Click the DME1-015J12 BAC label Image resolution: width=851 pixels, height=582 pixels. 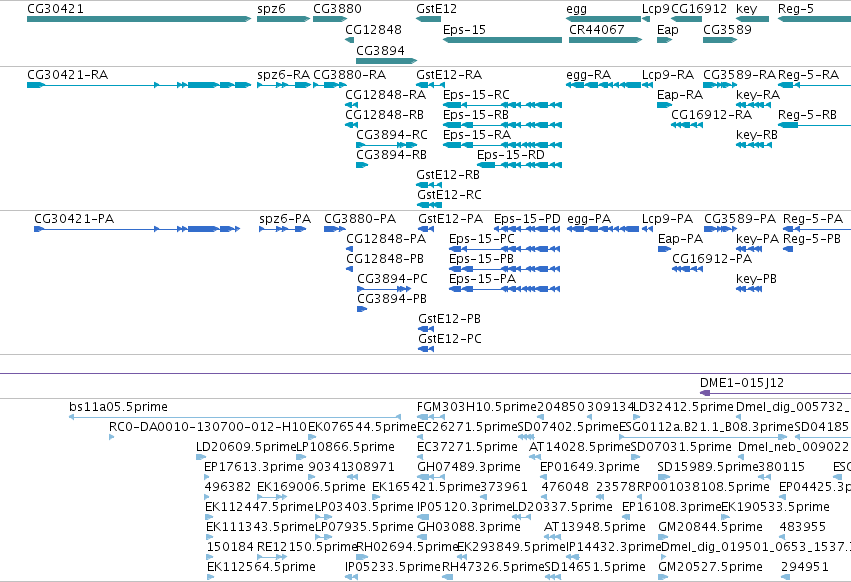[742, 383]
